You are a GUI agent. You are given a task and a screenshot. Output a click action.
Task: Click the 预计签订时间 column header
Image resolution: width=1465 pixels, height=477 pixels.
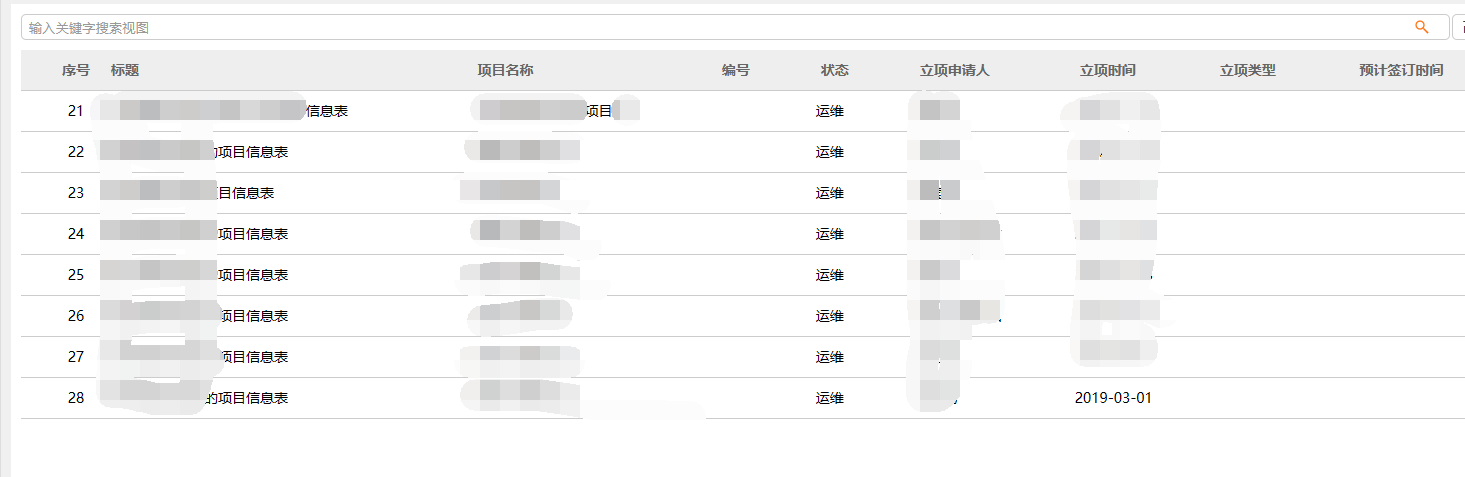[1401, 71]
